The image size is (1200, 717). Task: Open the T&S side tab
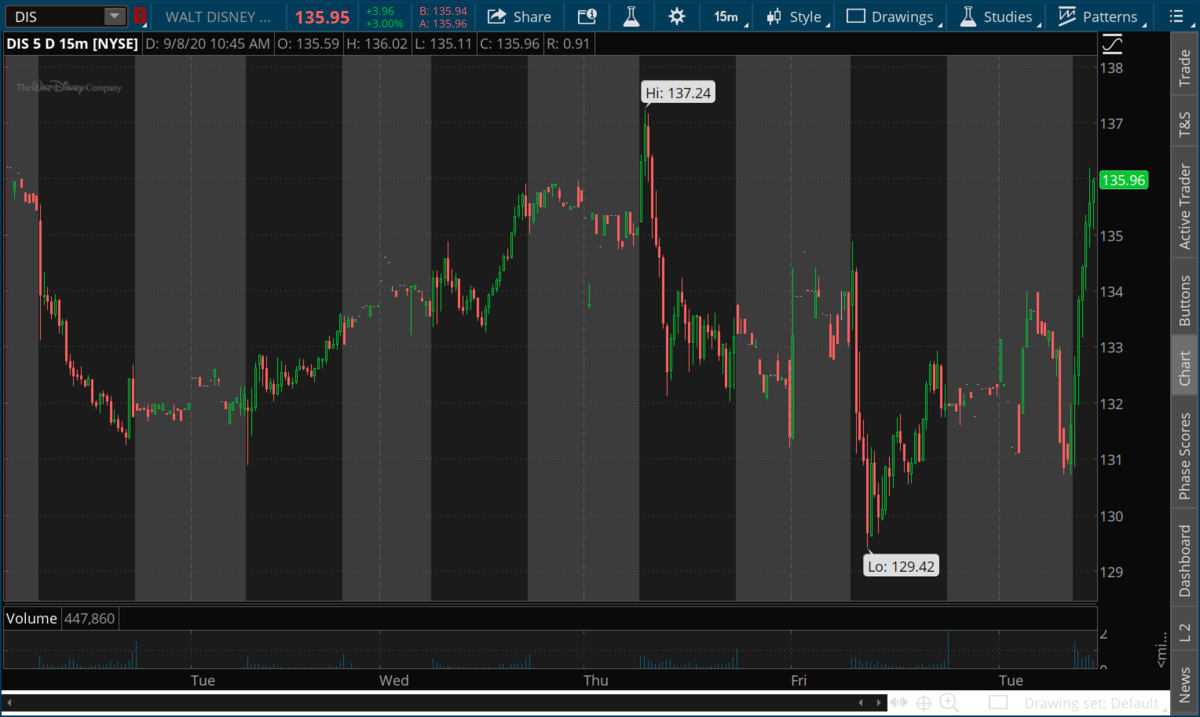coord(1186,123)
